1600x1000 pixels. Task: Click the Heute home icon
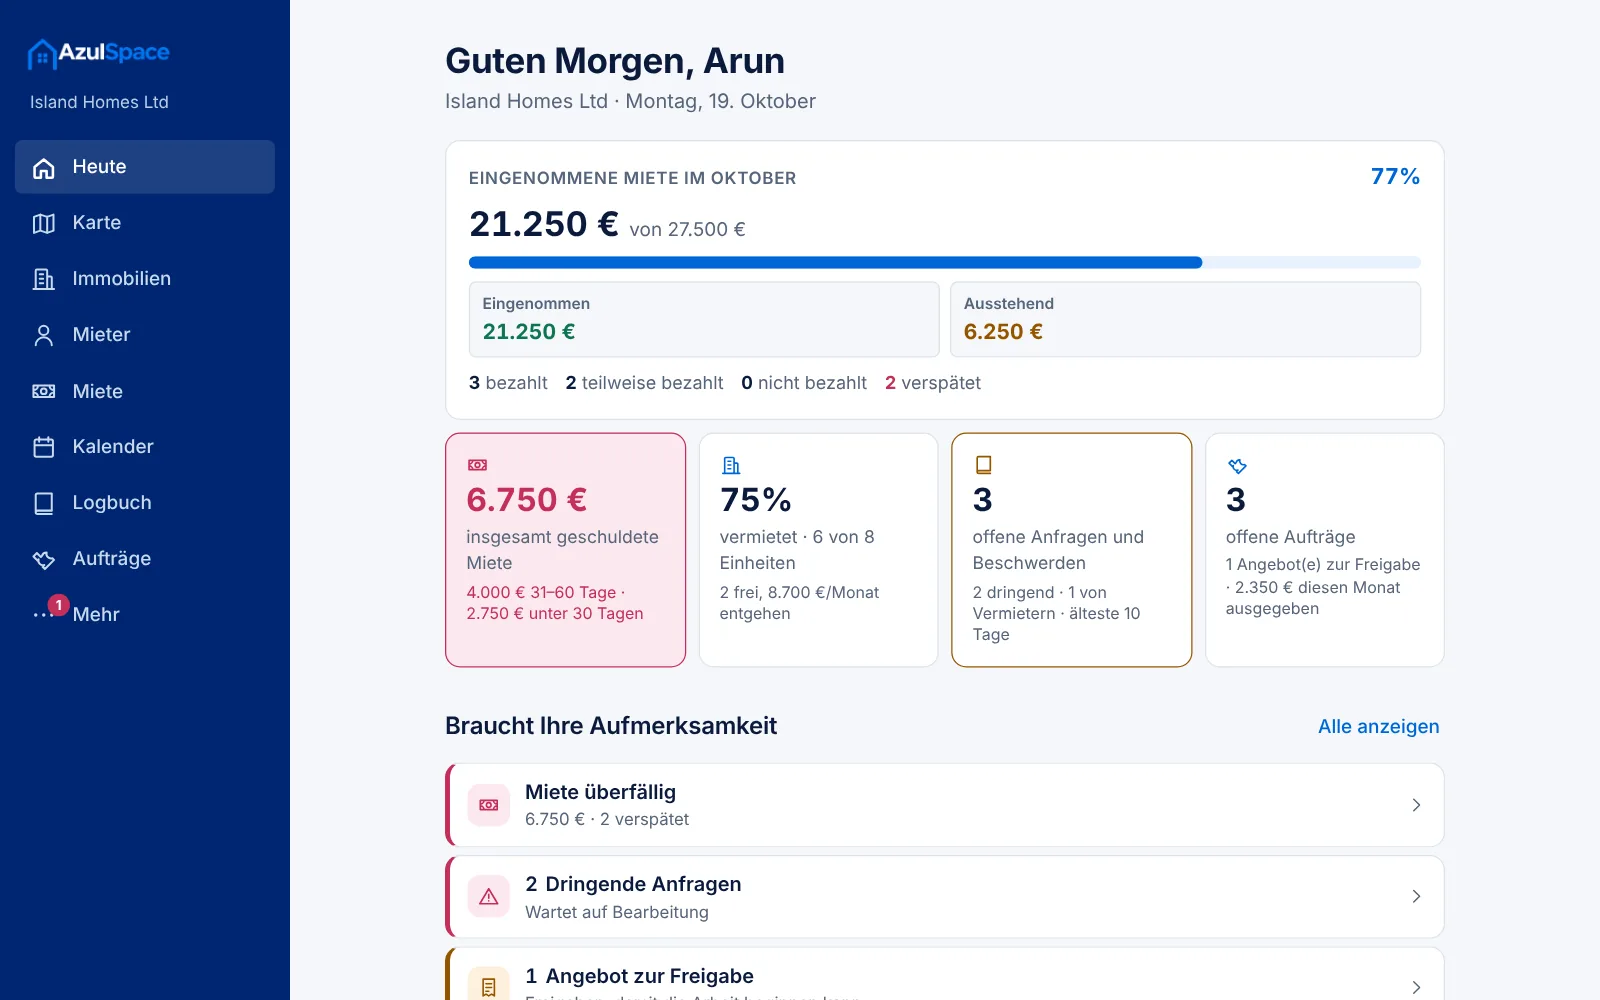(x=44, y=168)
